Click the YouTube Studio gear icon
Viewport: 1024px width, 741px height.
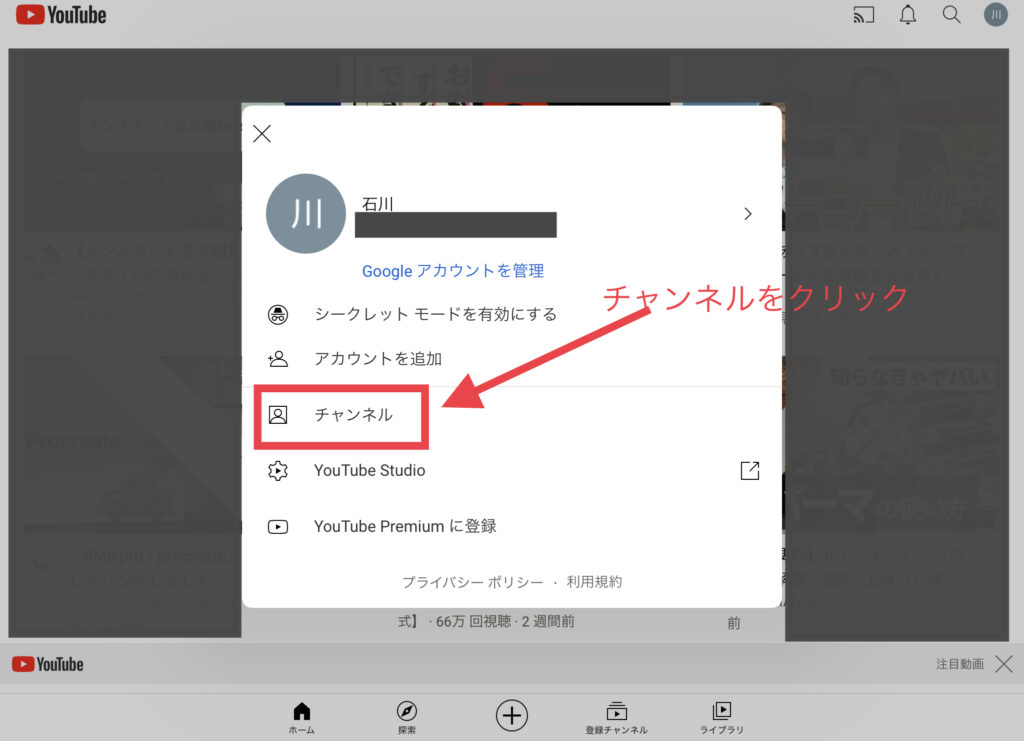[x=278, y=471]
